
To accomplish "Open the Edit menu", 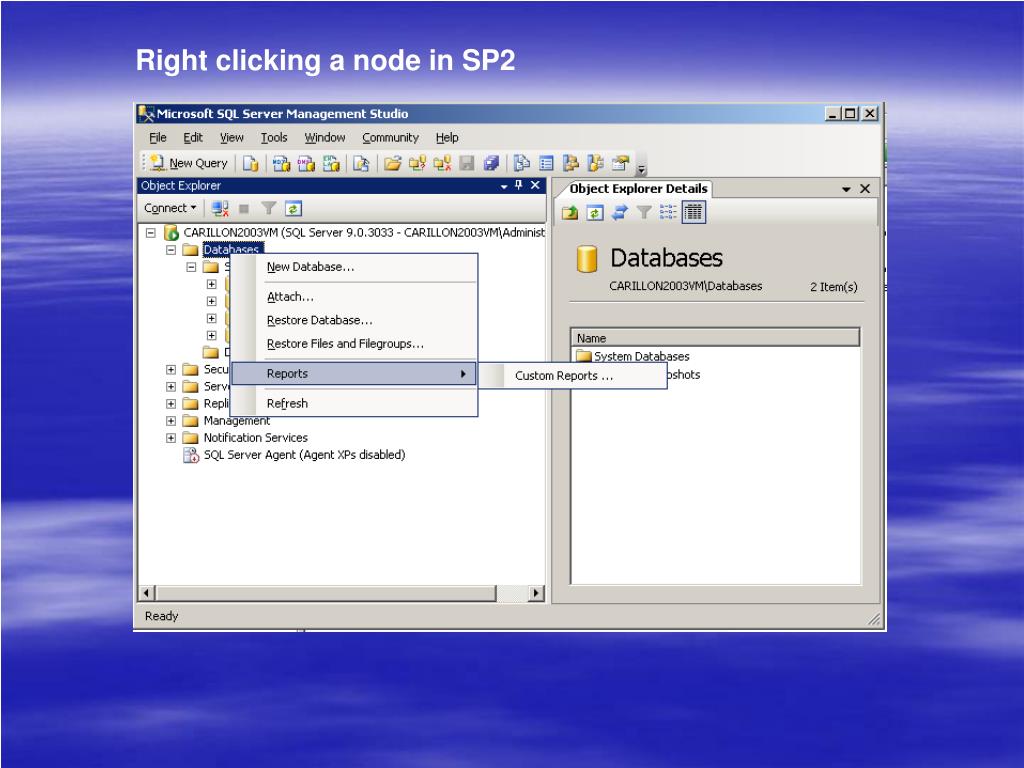I will coord(193,138).
